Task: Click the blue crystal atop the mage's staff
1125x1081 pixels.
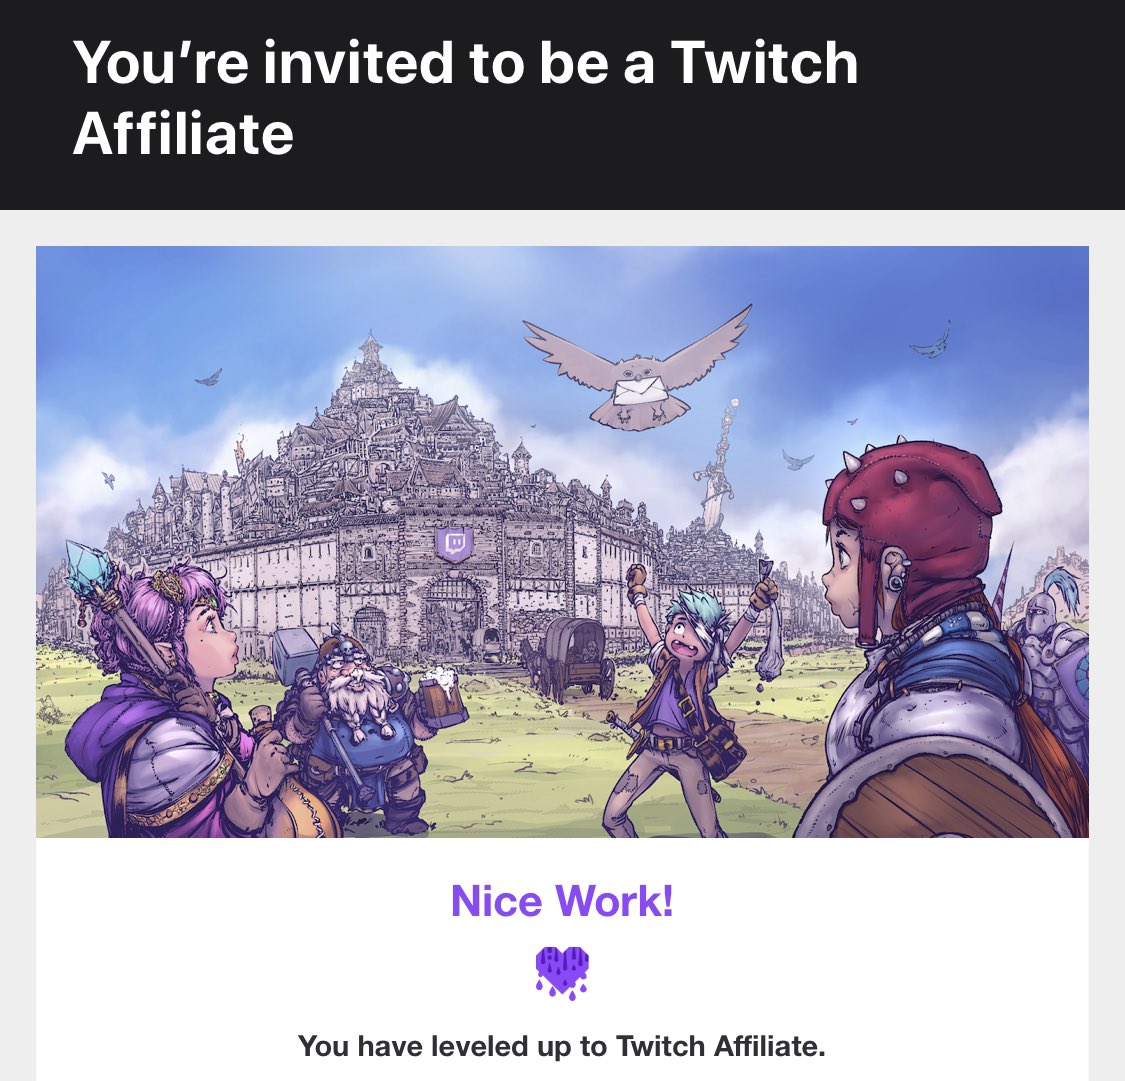Action: pyautogui.click(x=90, y=566)
